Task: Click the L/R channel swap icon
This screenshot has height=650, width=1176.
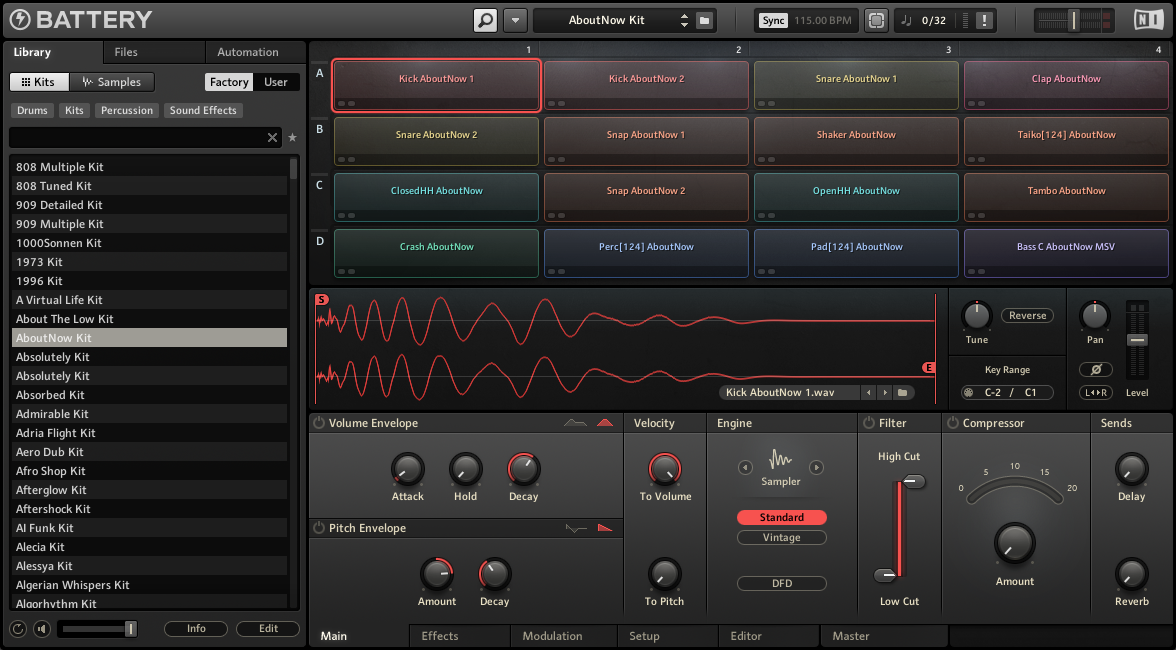Action: click(1095, 393)
